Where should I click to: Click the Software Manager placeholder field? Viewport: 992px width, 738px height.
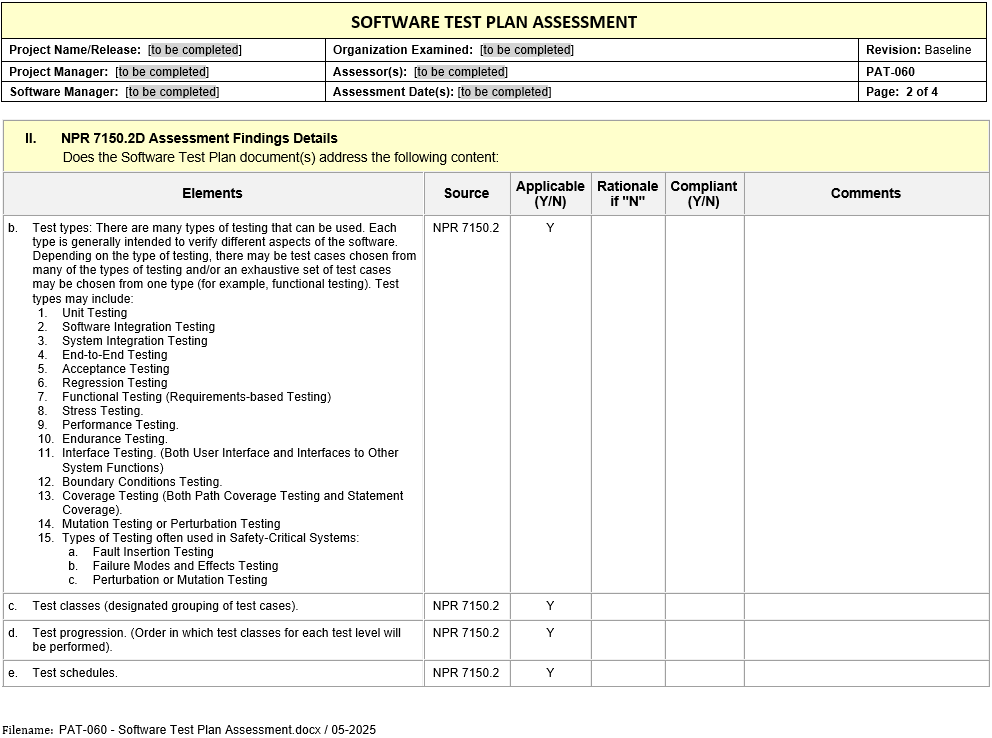pos(172,92)
